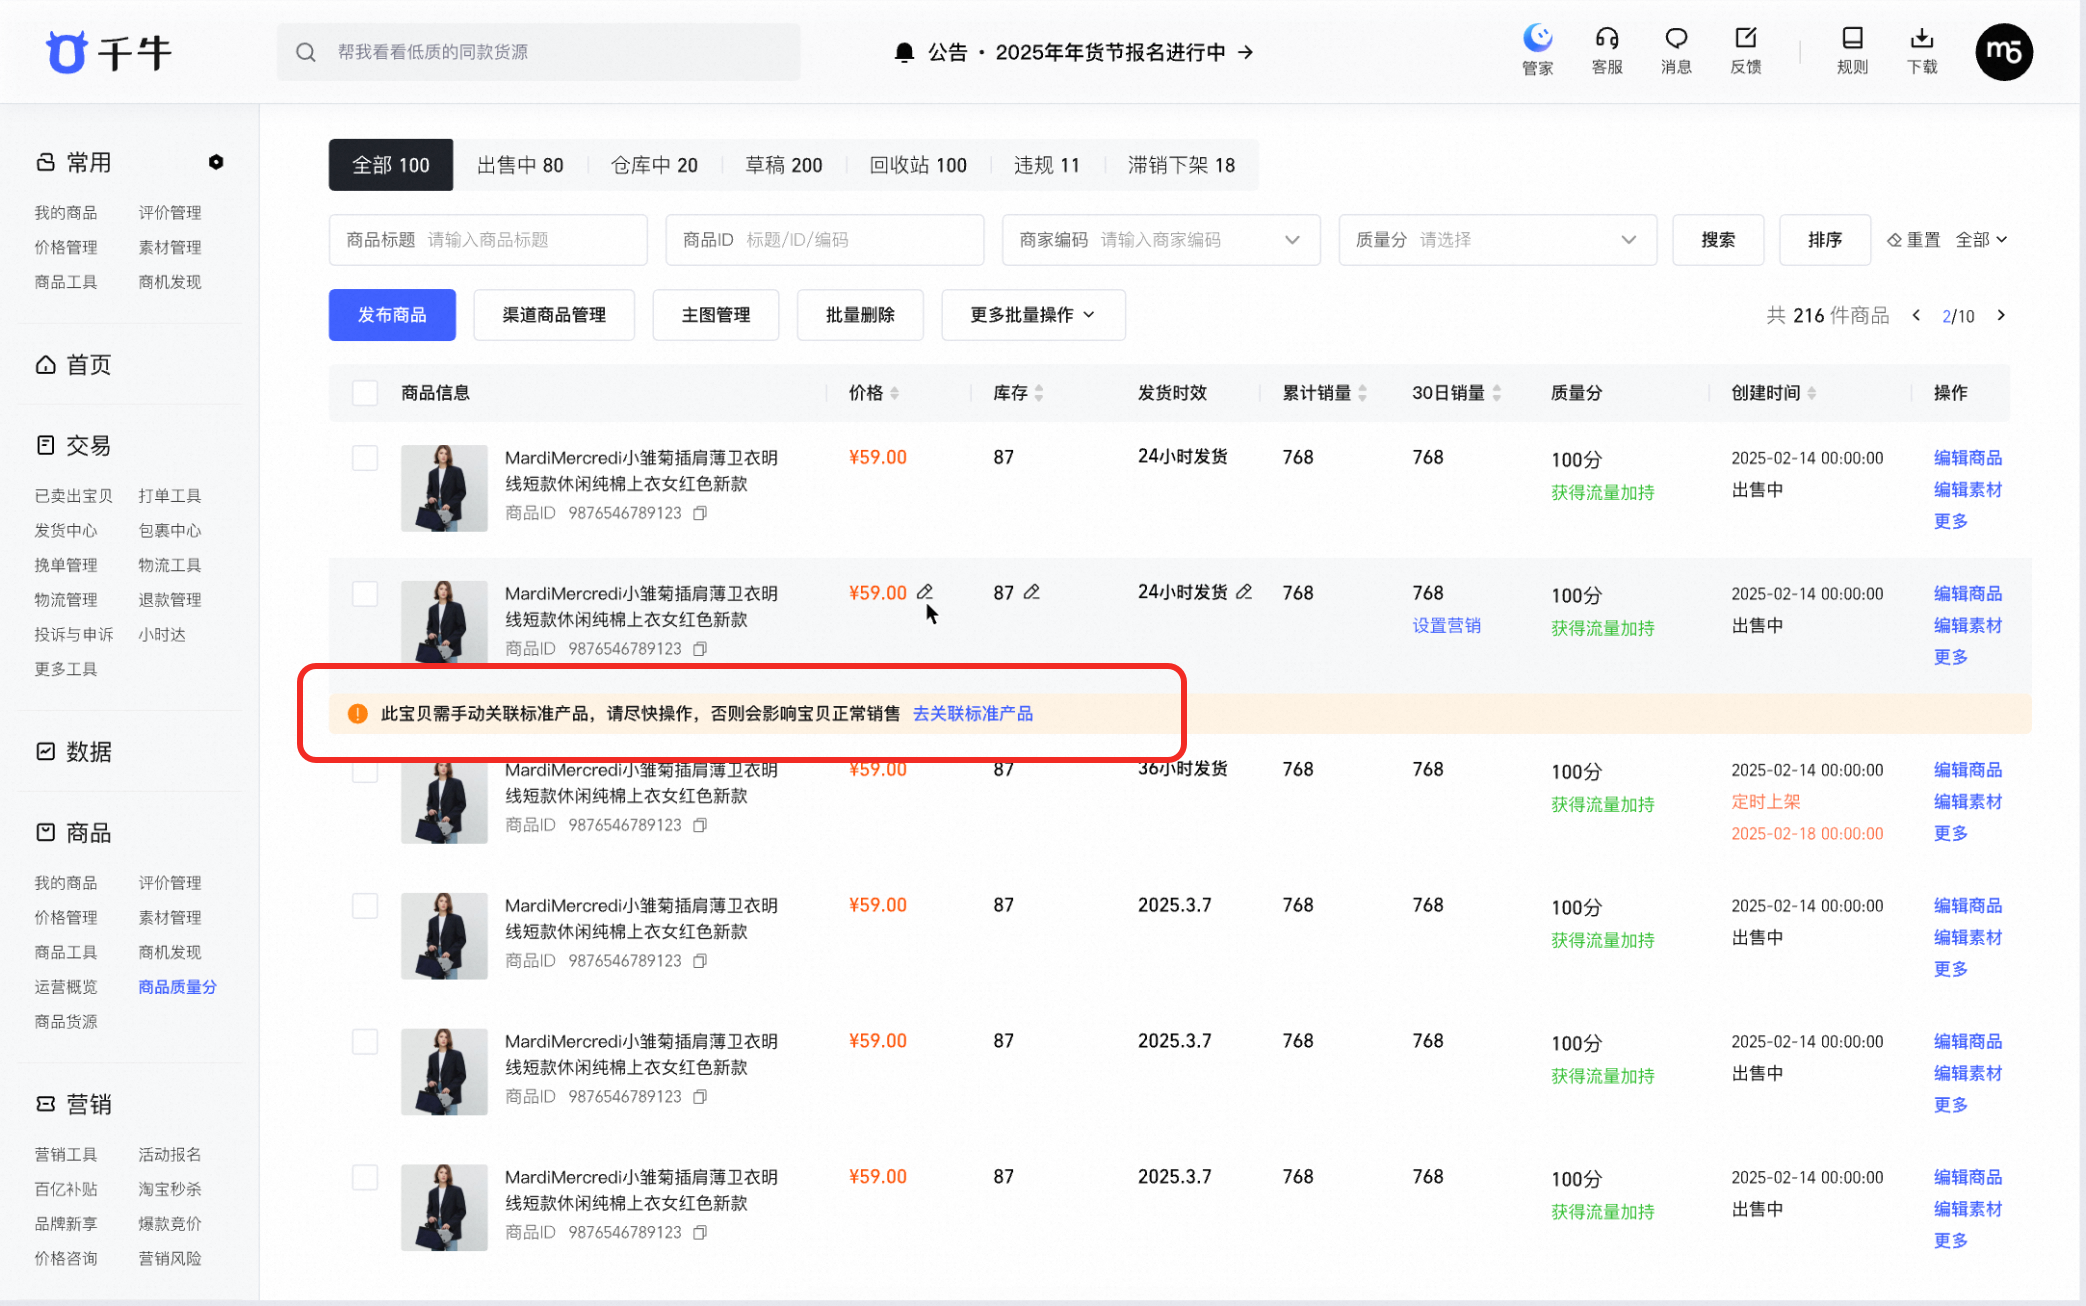
Task: Check the last product row checkbox
Action: (365, 1178)
